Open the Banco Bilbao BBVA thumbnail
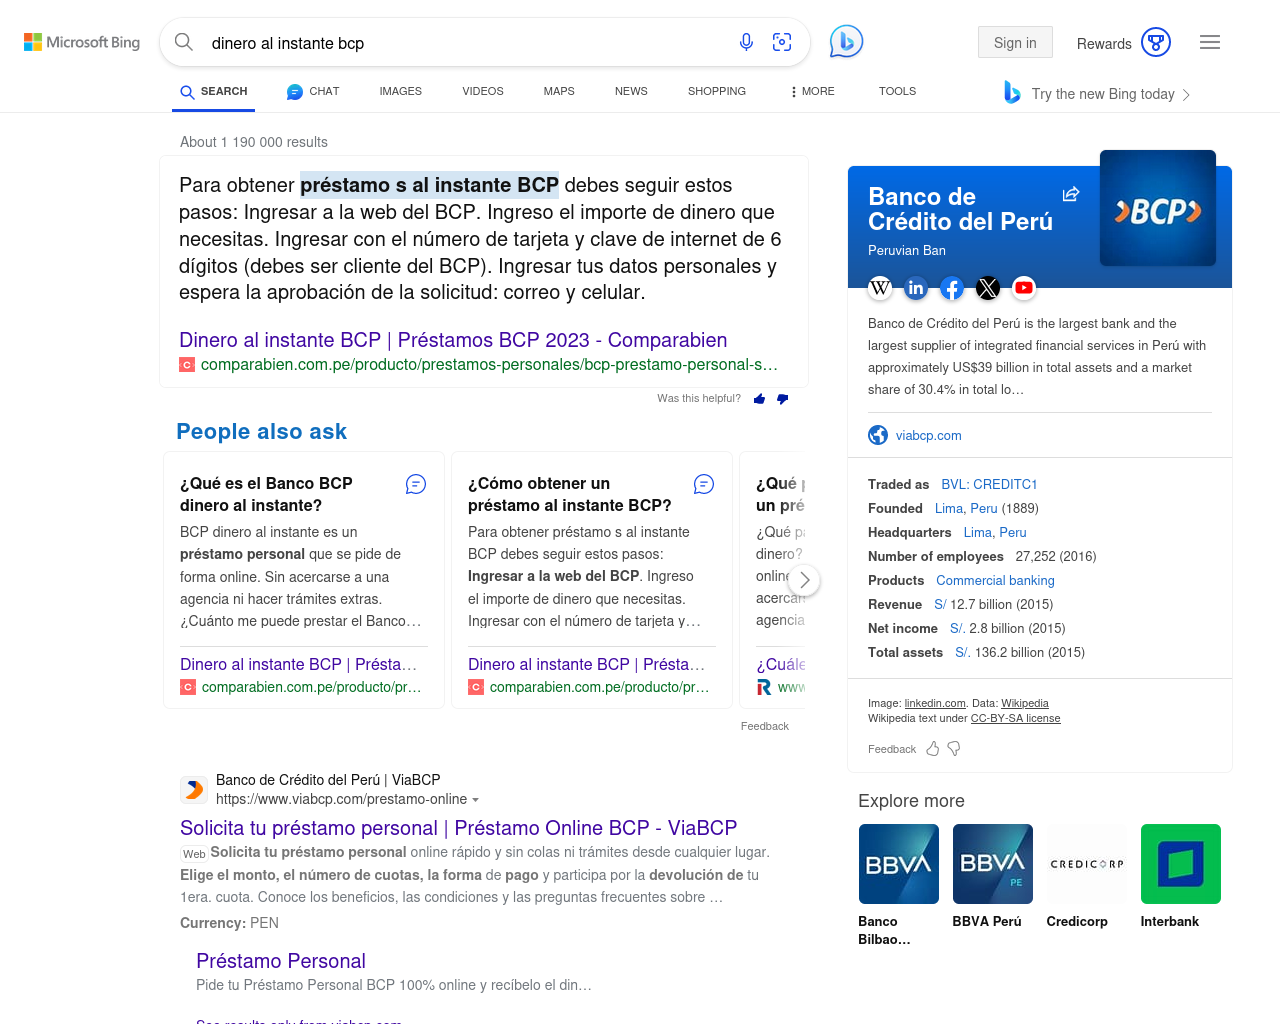This screenshot has height=1024, width=1280. pyautogui.click(x=898, y=864)
